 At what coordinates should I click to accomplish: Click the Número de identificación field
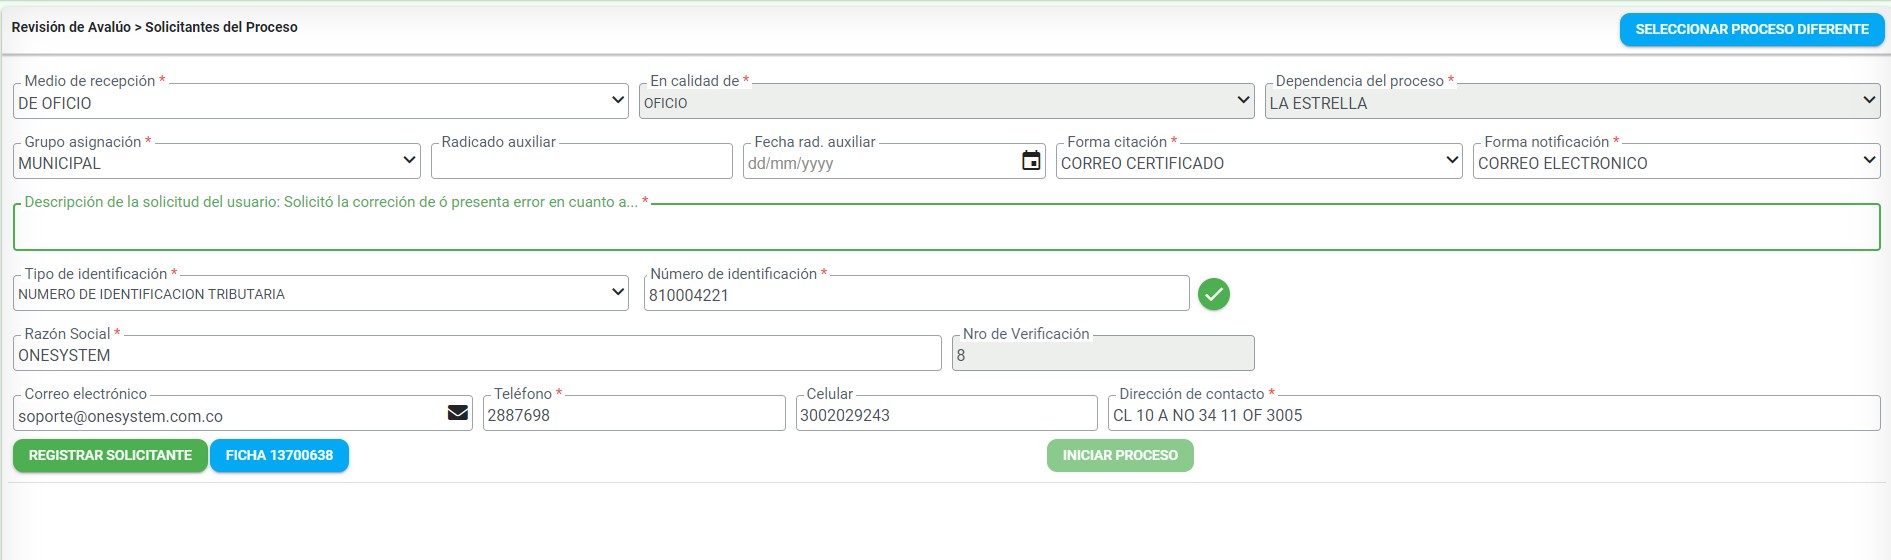click(915, 295)
